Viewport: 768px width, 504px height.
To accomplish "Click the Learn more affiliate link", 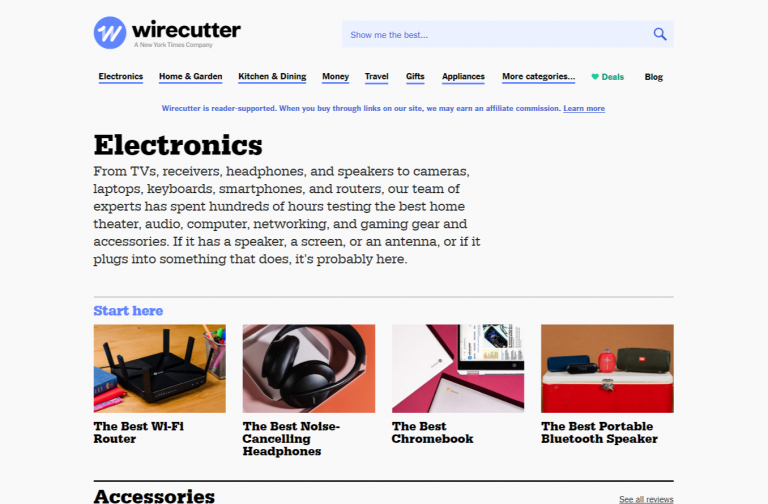I will [x=584, y=108].
